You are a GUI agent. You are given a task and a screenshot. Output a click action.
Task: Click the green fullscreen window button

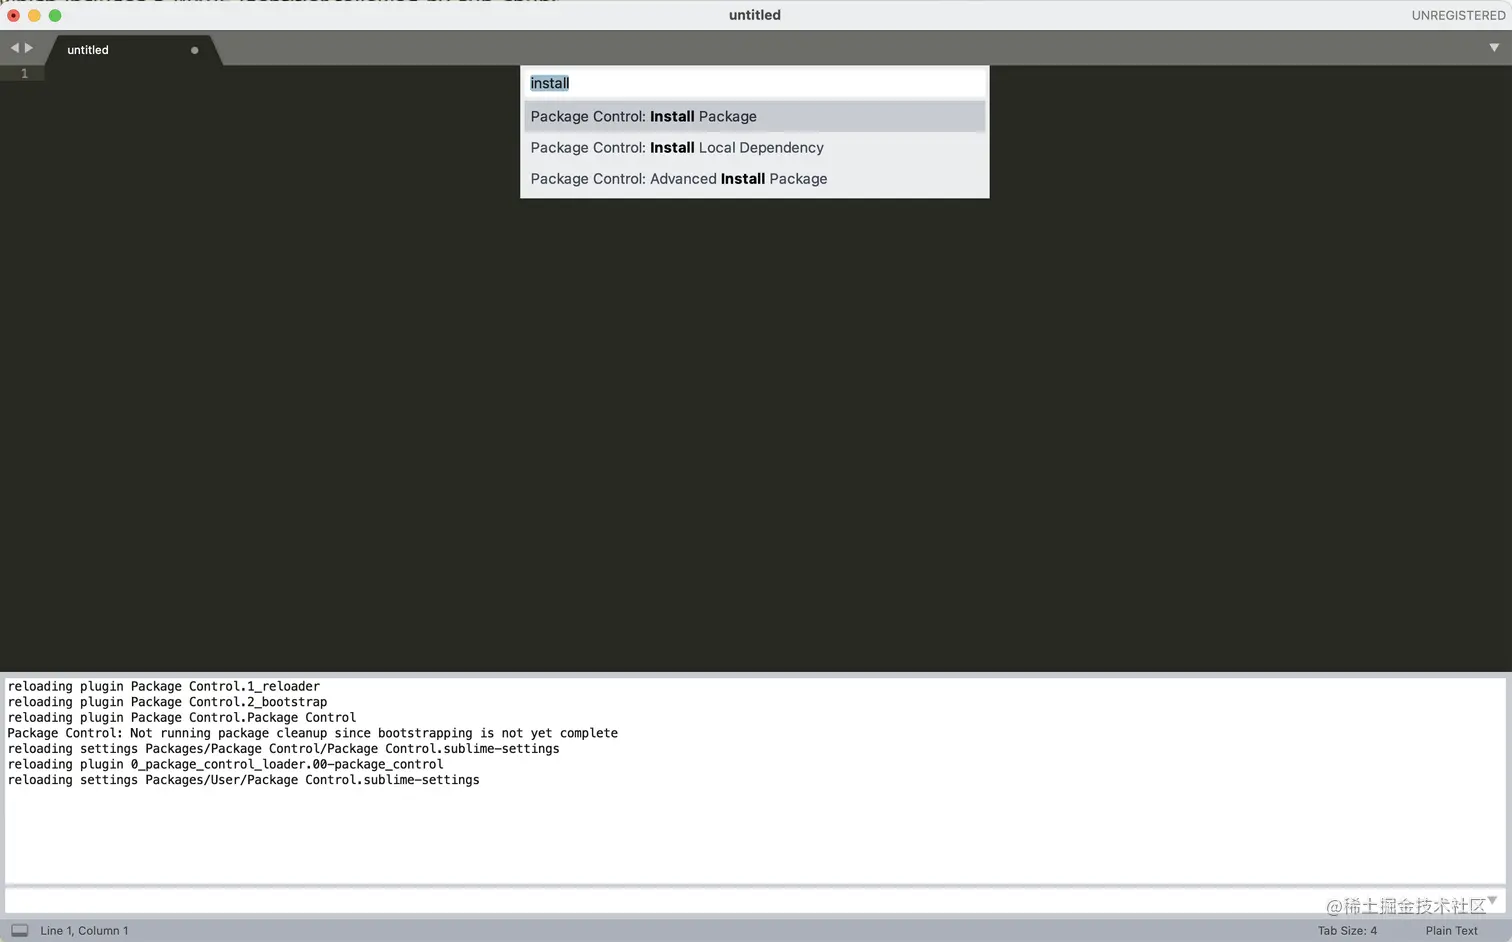tap(55, 15)
